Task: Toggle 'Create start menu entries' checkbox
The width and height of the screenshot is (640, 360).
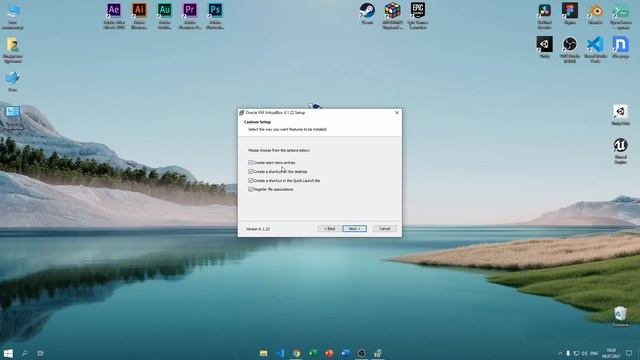Action: (251, 162)
